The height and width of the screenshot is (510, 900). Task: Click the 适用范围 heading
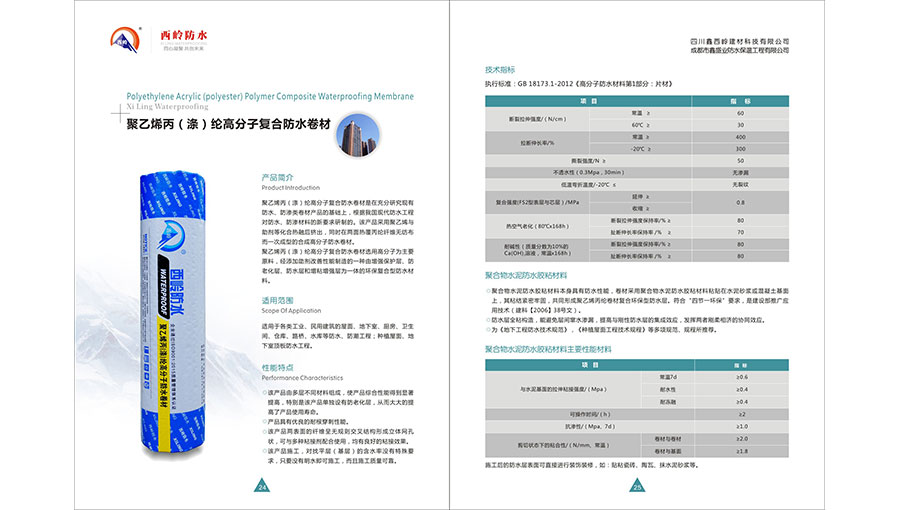(277, 301)
